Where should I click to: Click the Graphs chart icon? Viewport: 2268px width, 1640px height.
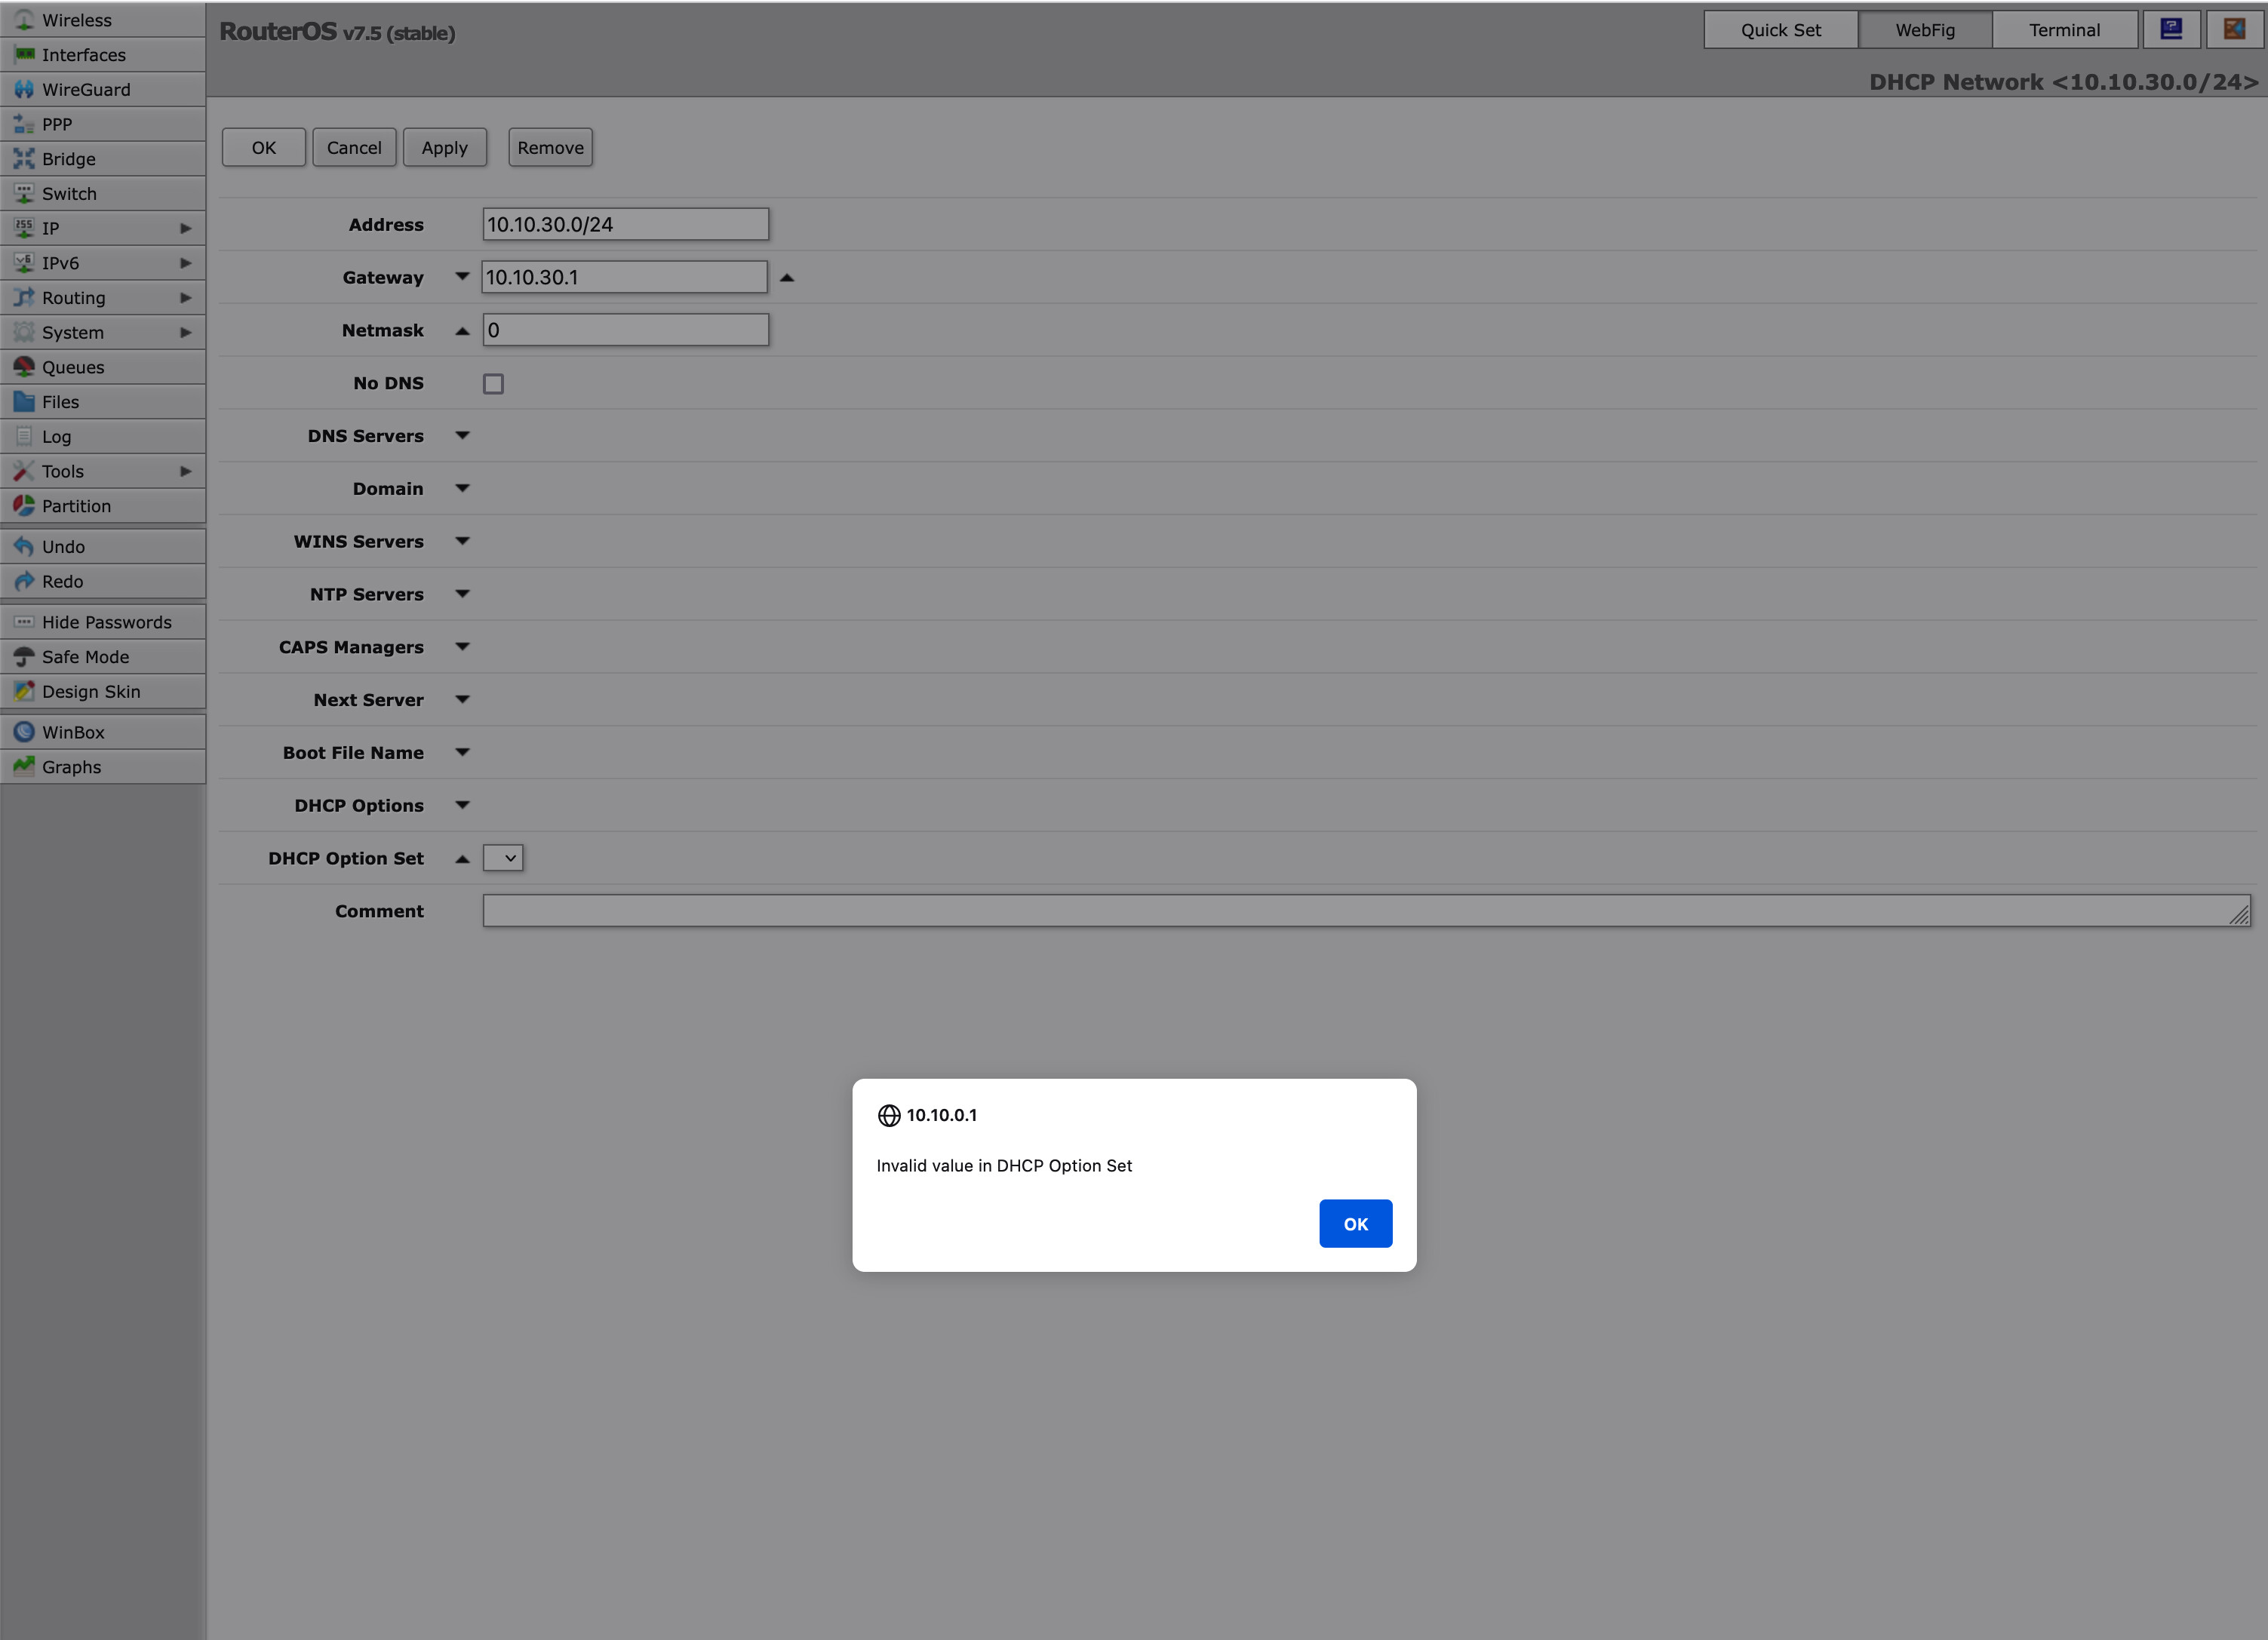point(24,767)
